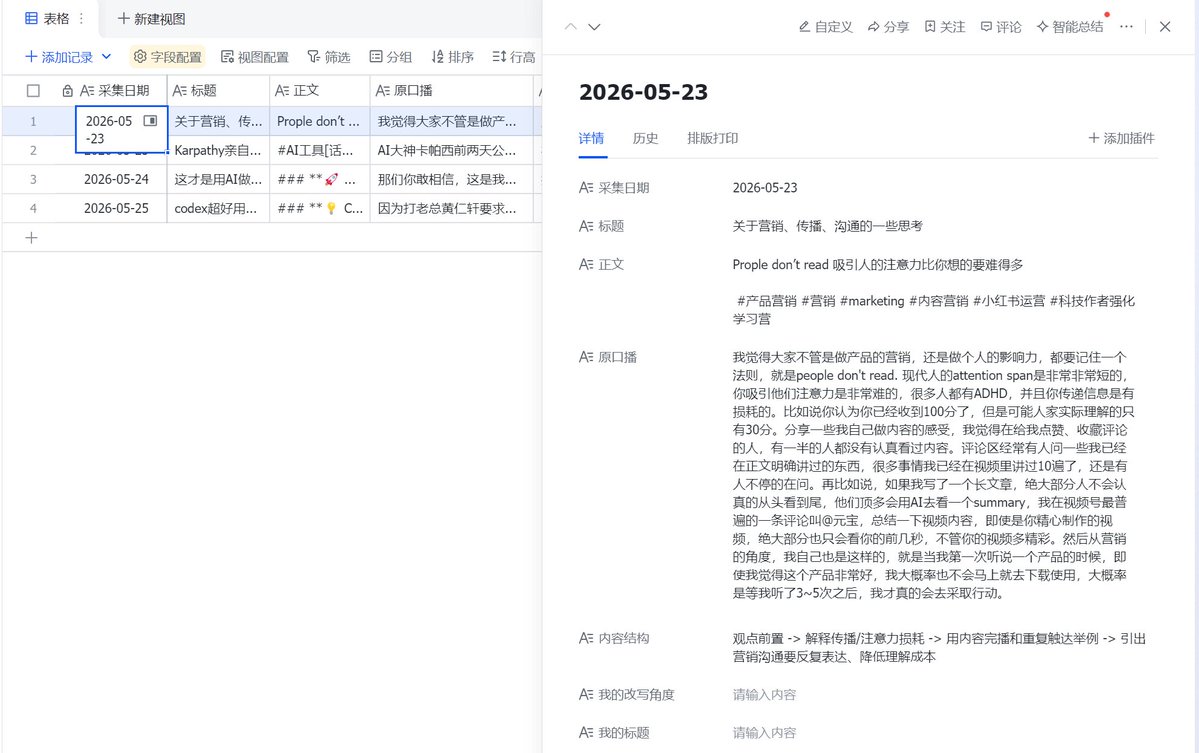Open the 筛选 filter tool
1199x753 pixels.
pyautogui.click(x=329, y=57)
